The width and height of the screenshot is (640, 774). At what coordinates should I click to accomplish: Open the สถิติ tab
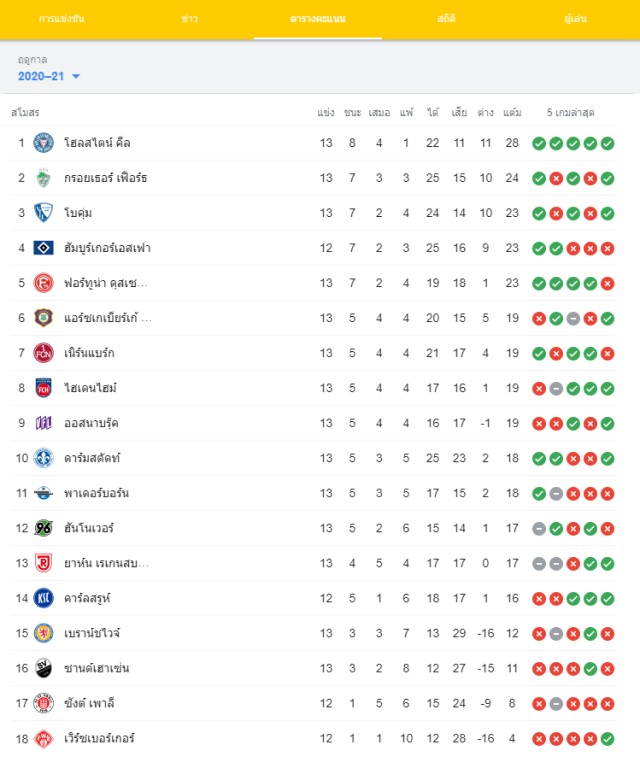click(x=446, y=19)
